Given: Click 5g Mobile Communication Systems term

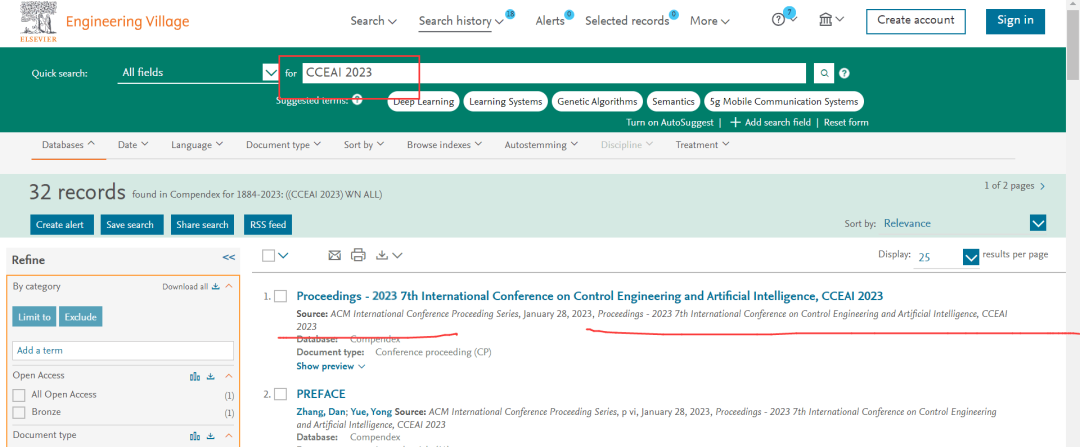Looking at the screenshot, I should pyautogui.click(x=784, y=101).
